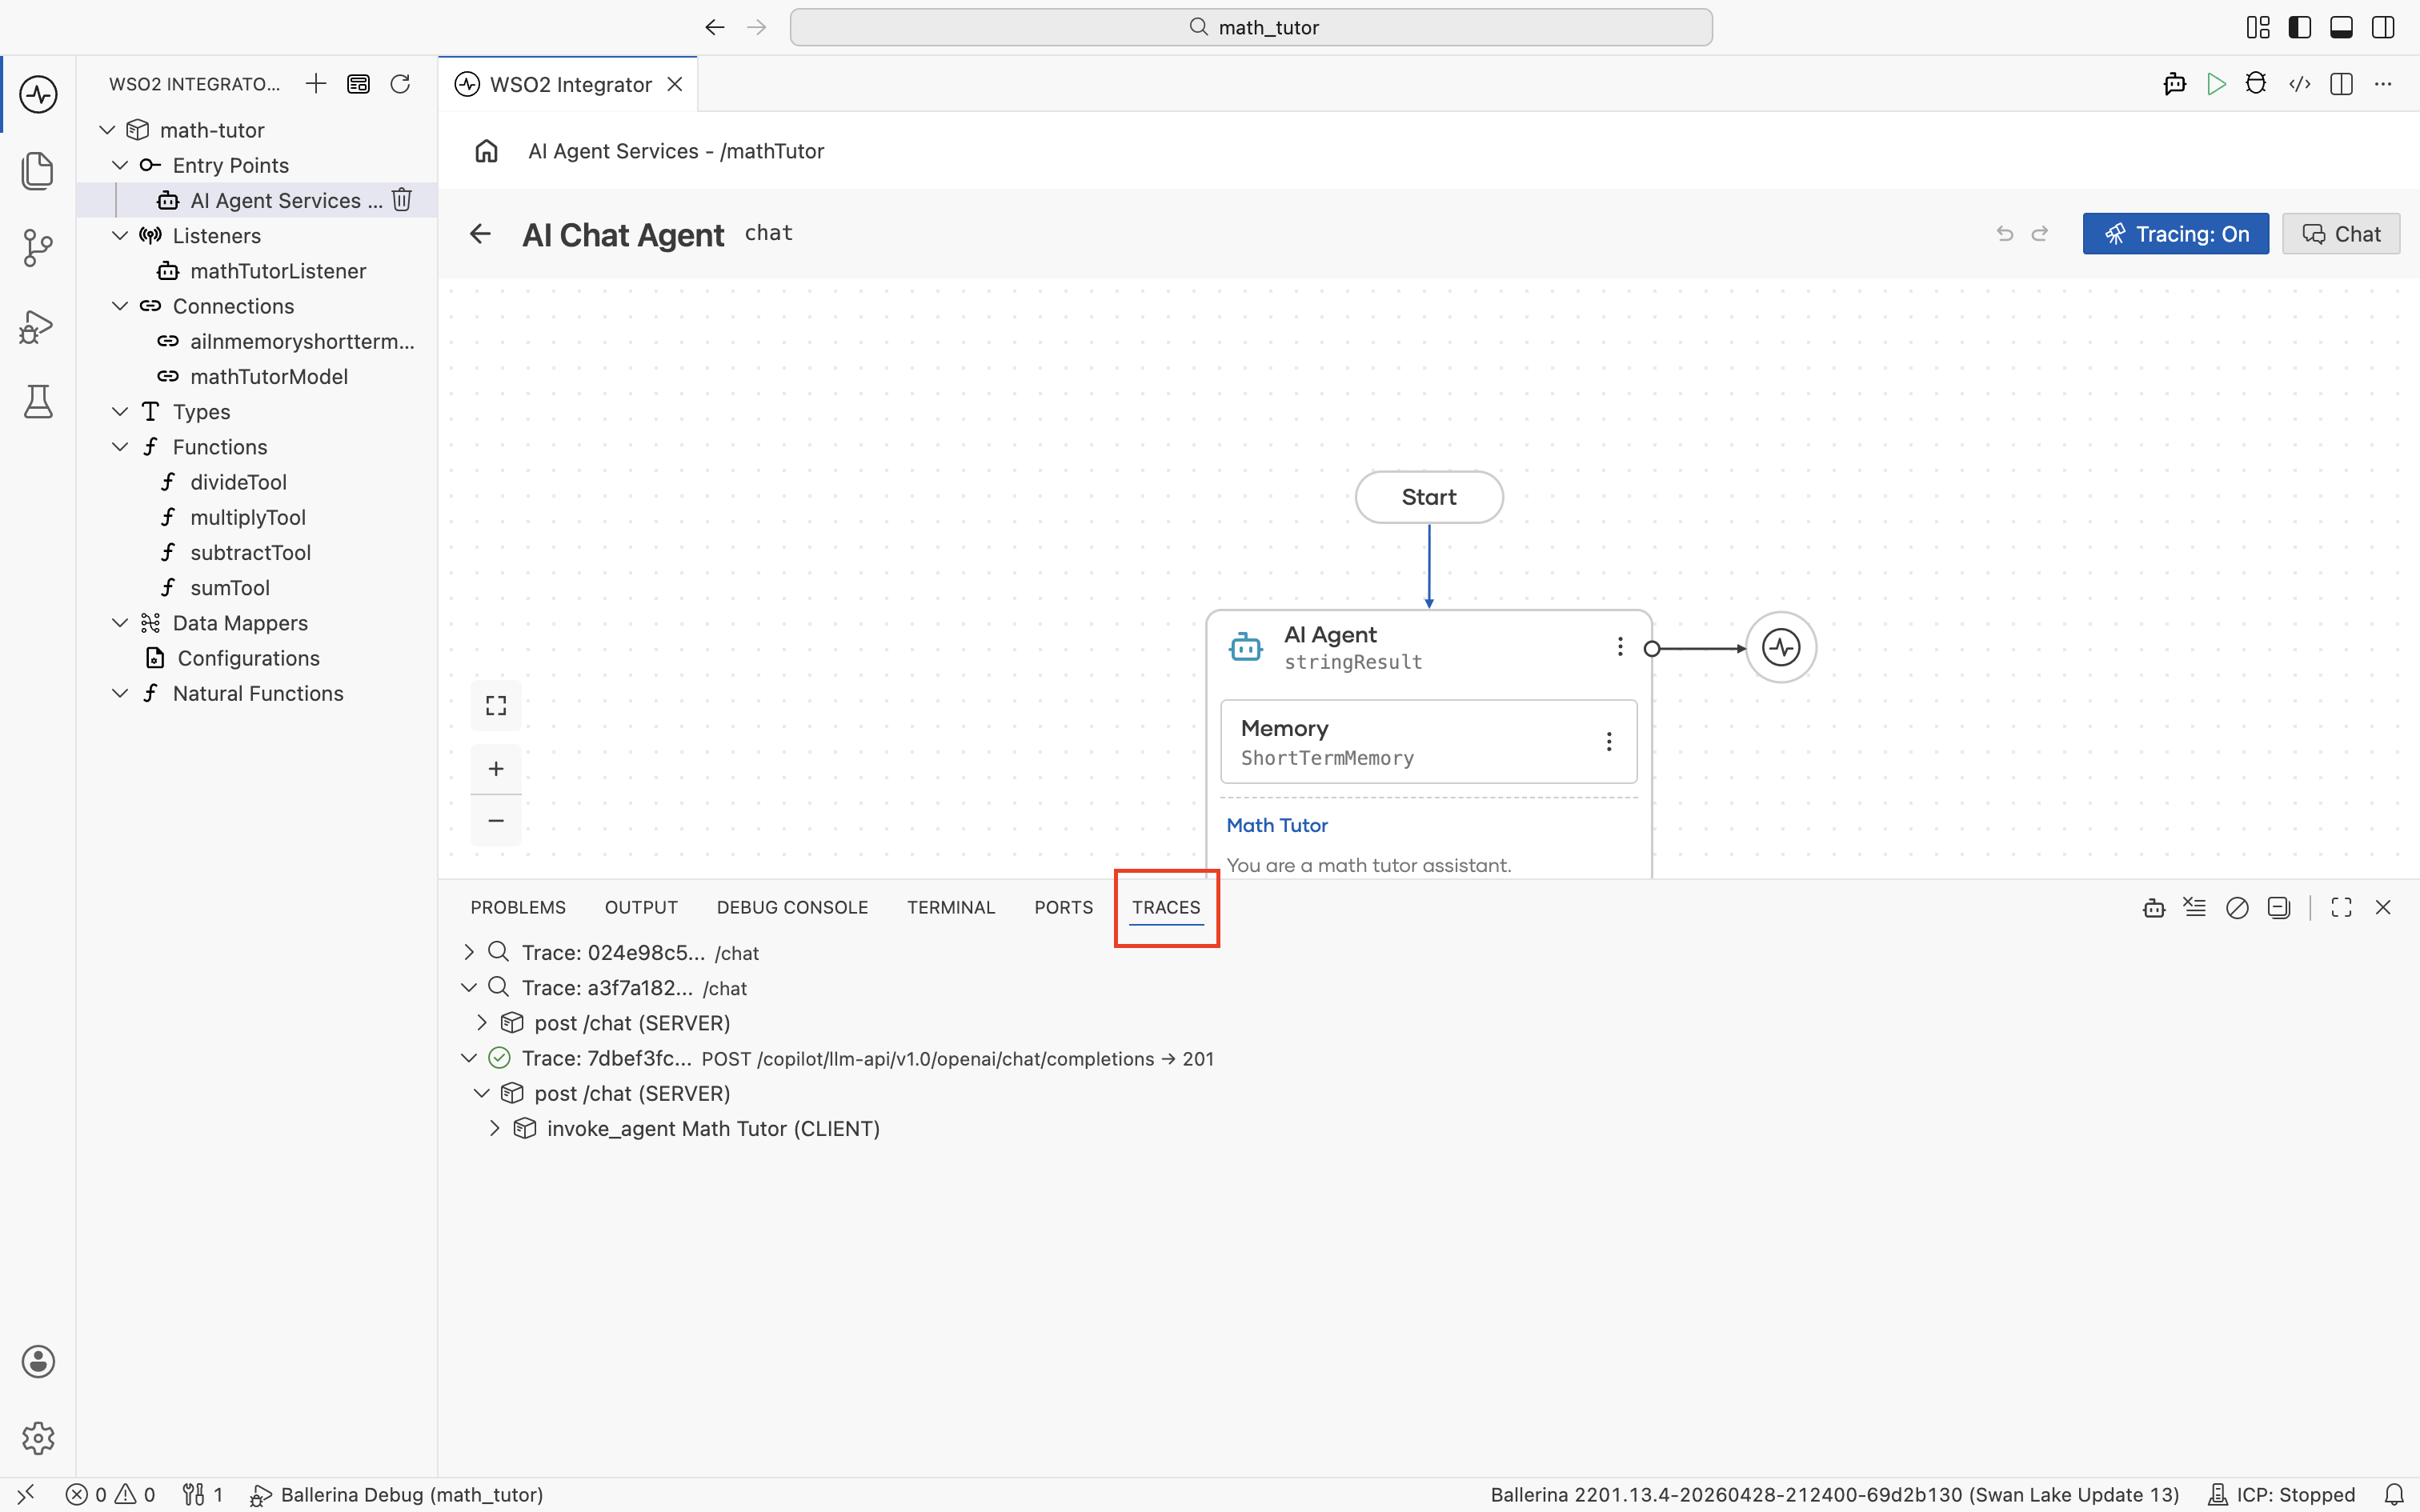The width and height of the screenshot is (2420, 1512).
Task: Open the more actions ellipsis in editor toolbar
Action: pos(2384,84)
